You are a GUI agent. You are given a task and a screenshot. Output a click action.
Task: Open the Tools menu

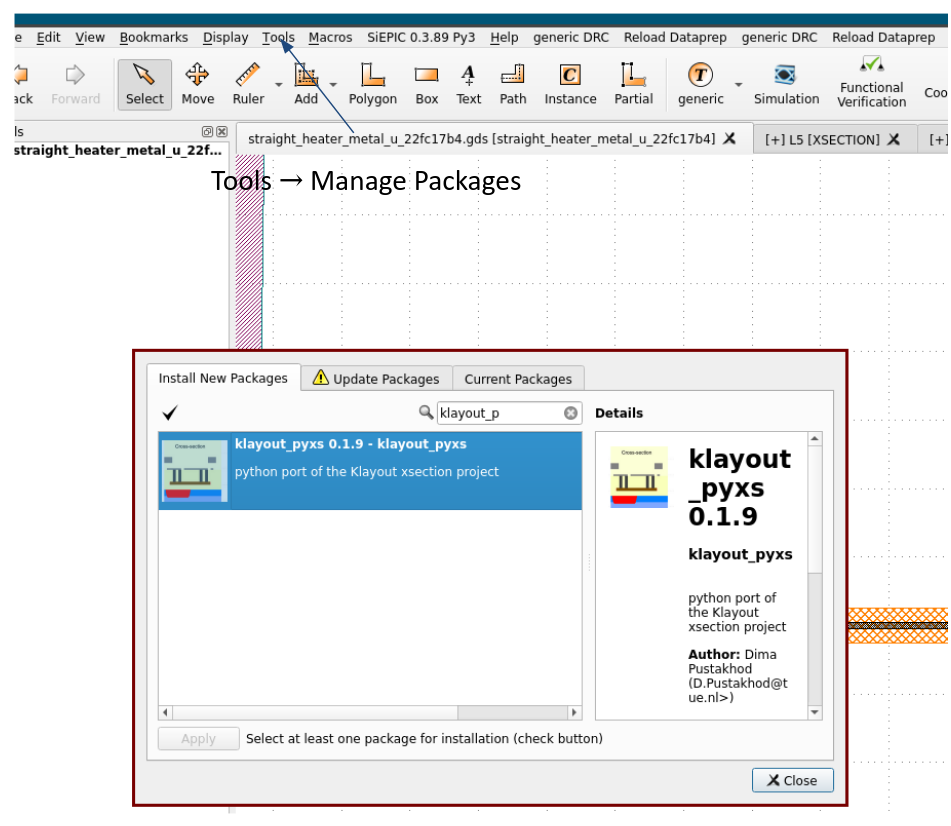coord(278,38)
